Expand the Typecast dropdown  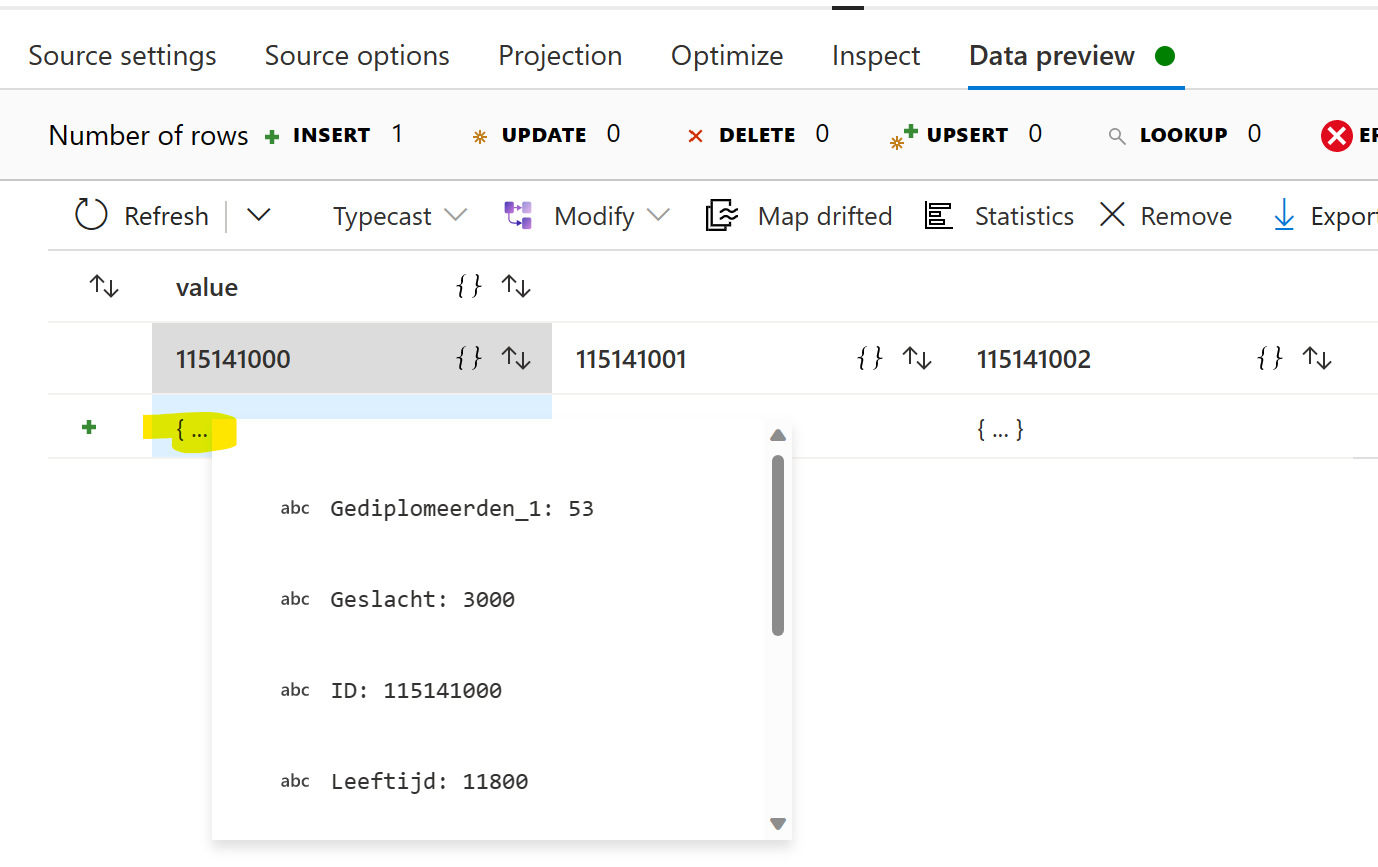tap(455, 215)
